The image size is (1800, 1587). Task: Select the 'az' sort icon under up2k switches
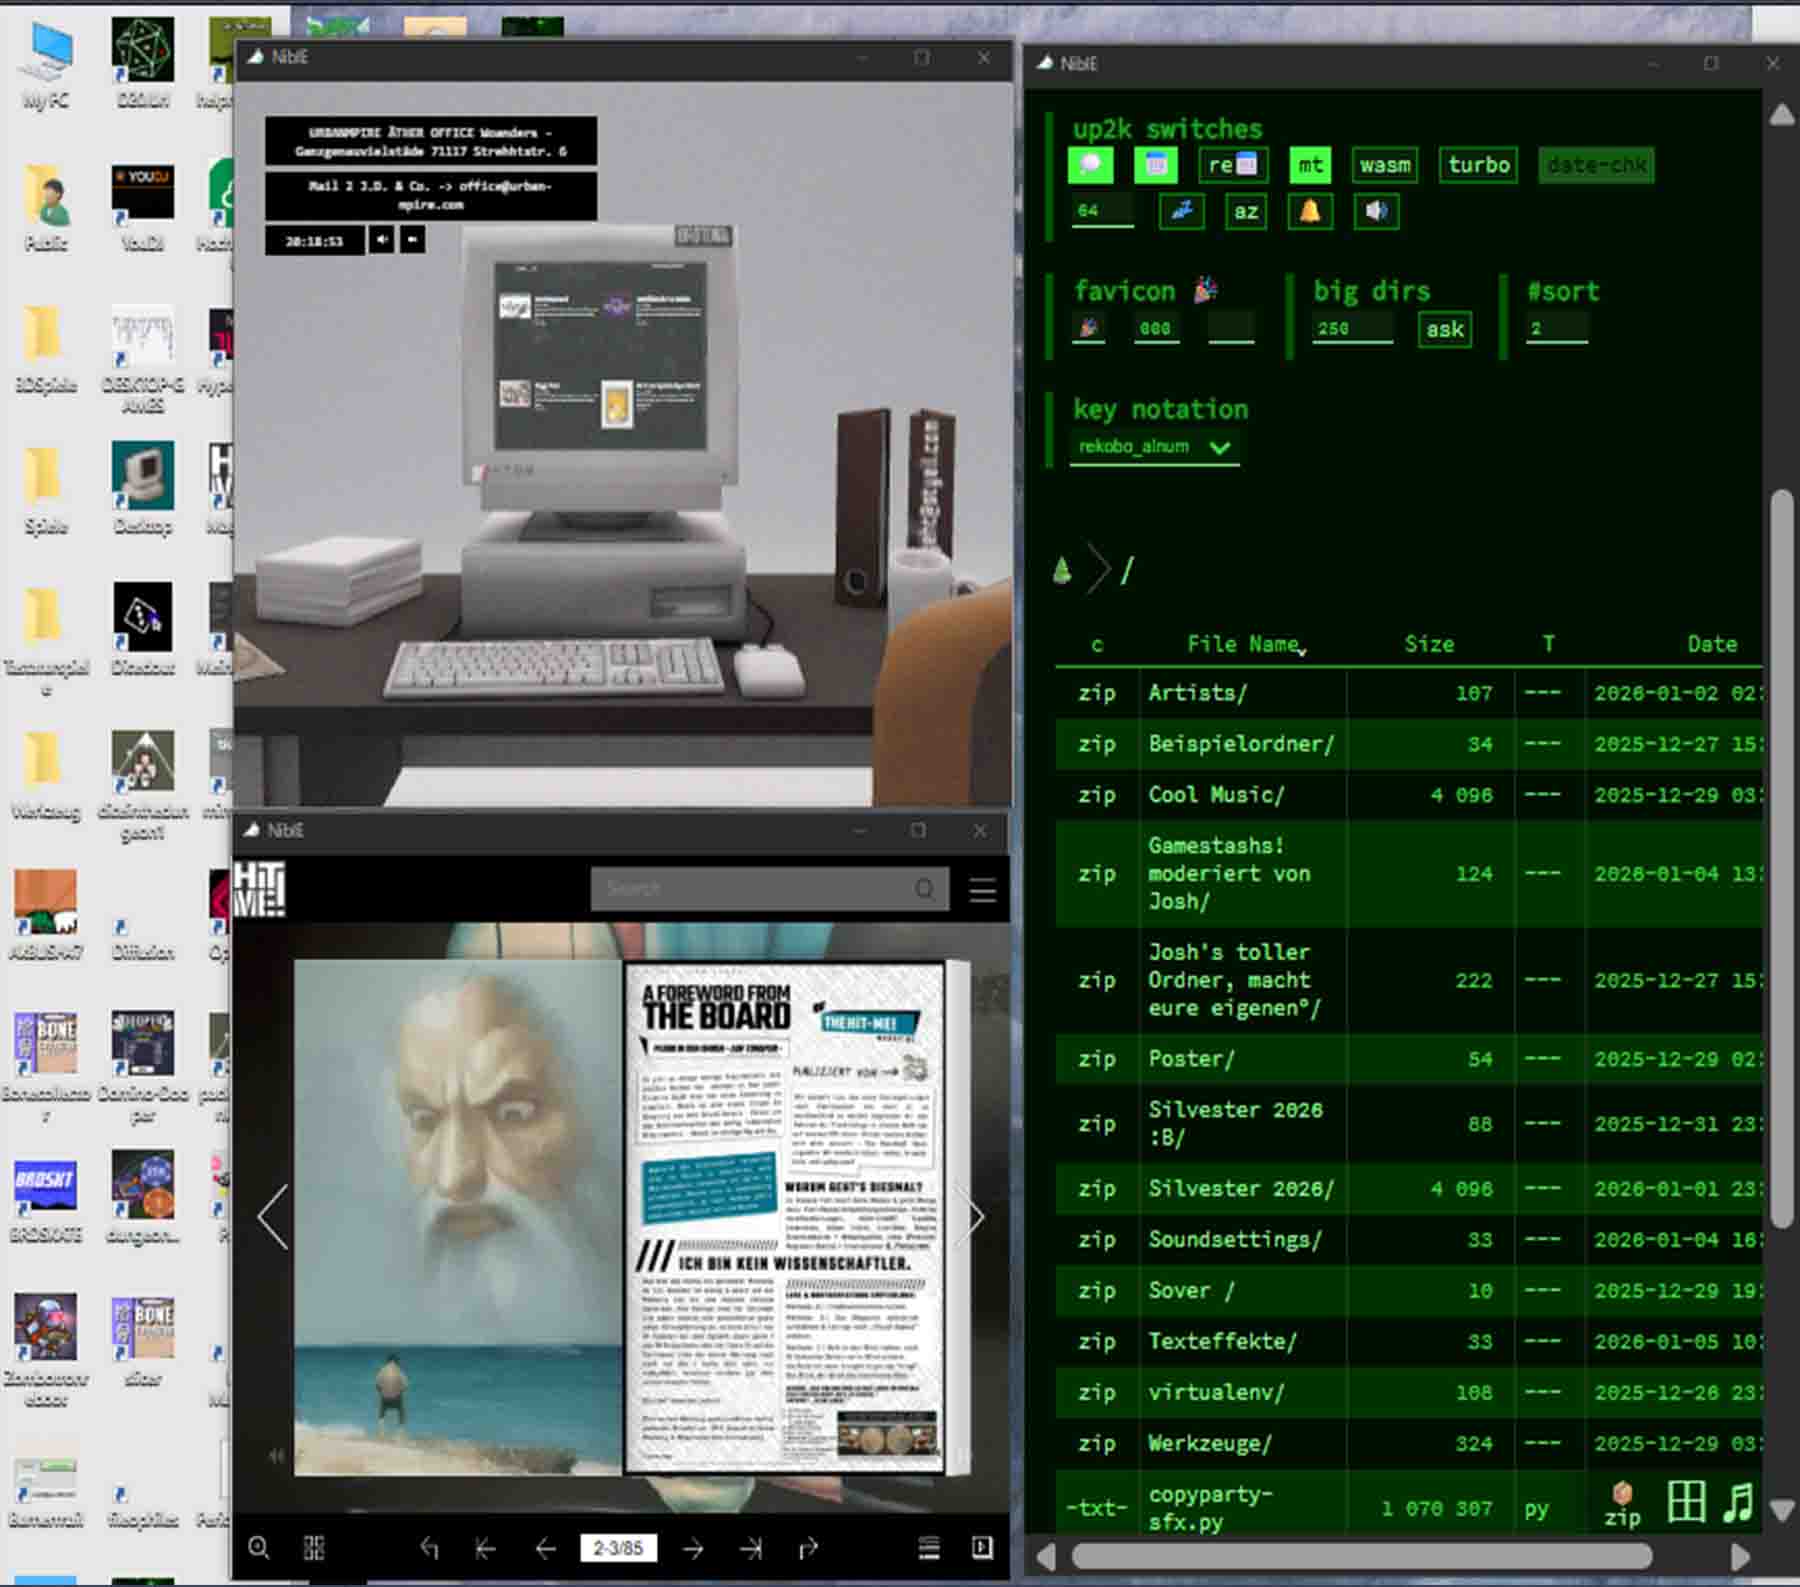click(x=1246, y=211)
